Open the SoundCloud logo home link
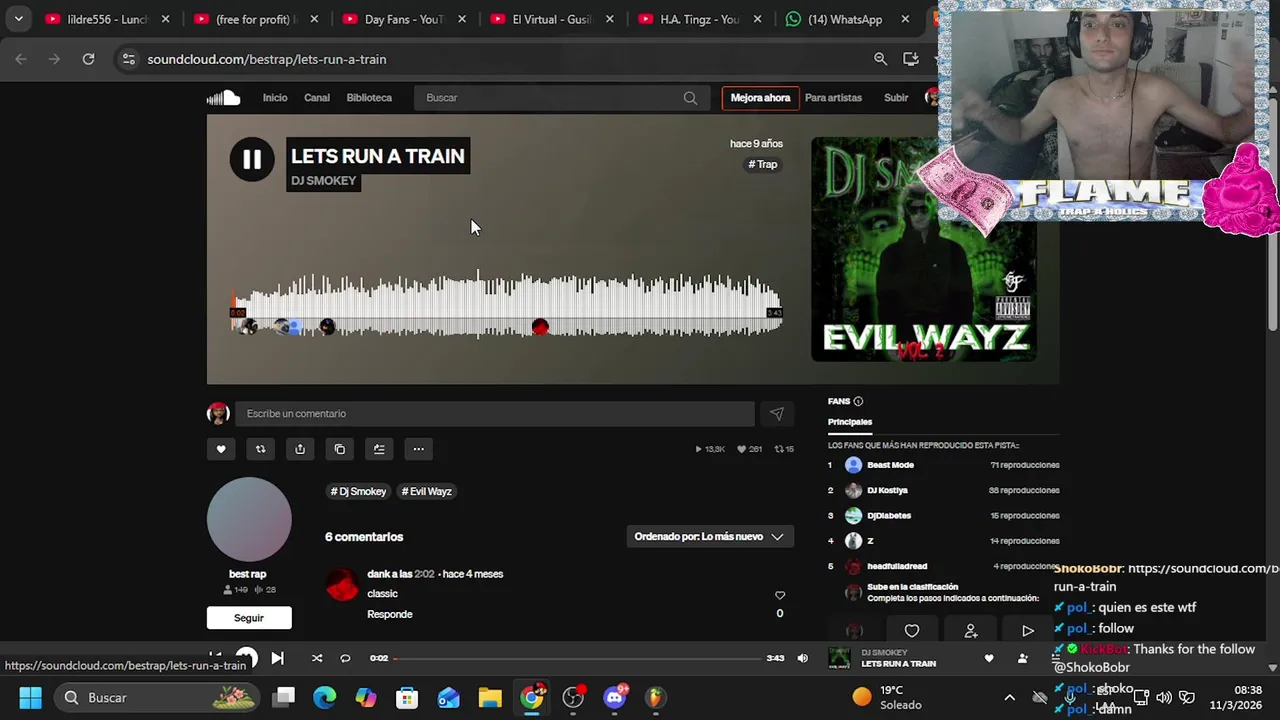1280x720 pixels. coord(224,97)
